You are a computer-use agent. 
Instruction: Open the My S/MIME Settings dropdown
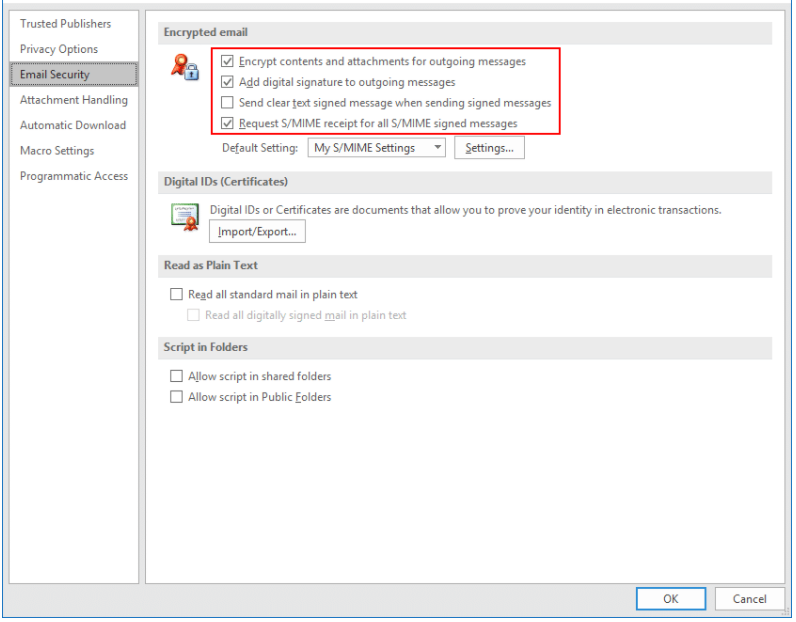click(376, 148)
